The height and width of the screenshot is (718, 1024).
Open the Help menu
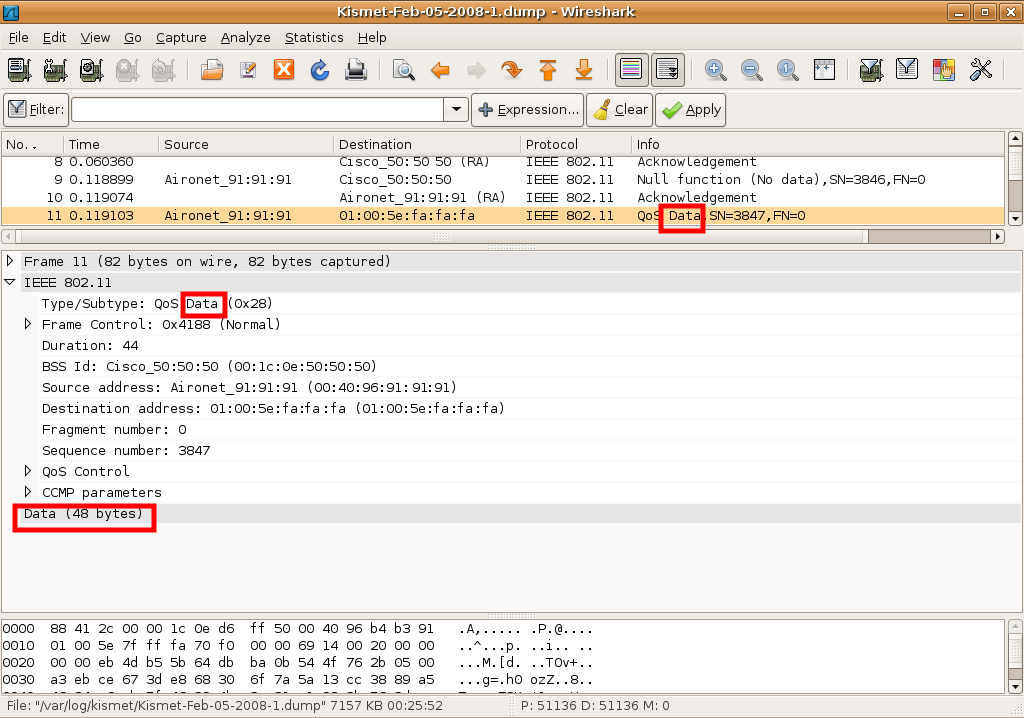[x=372, y=38]
